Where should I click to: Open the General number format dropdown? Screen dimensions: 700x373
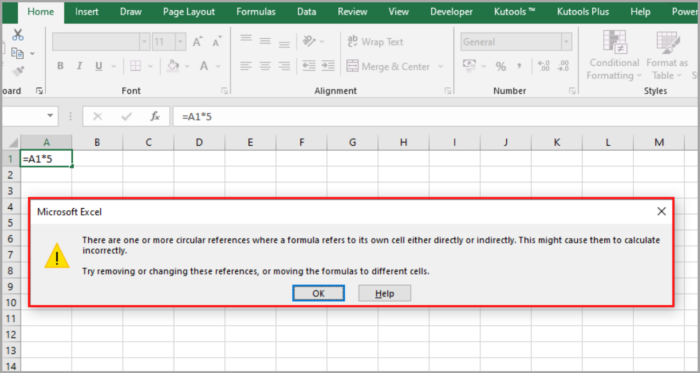click(x=567, y=42)
